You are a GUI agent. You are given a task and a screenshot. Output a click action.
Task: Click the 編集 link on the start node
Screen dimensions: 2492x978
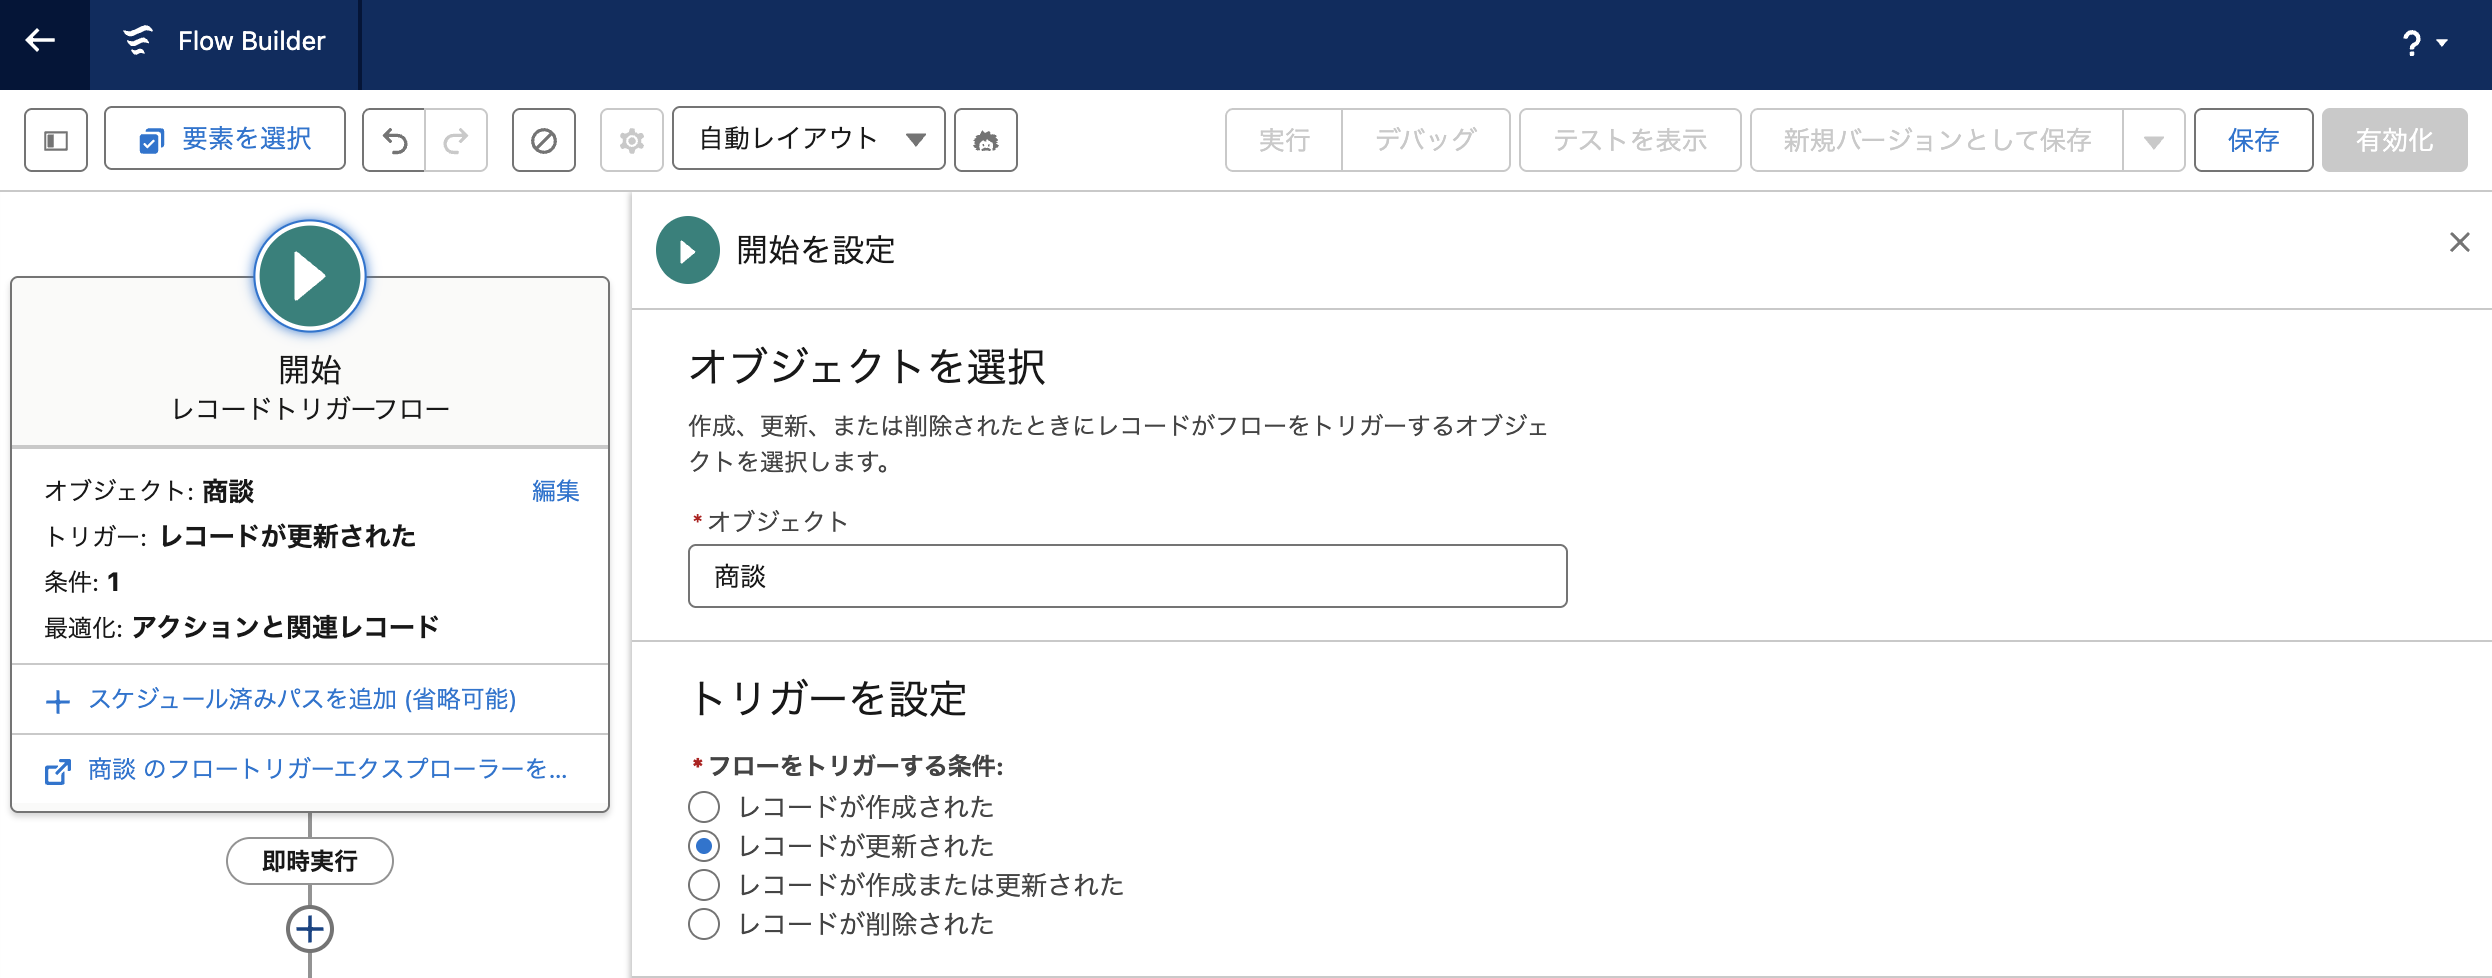[556, 491]
